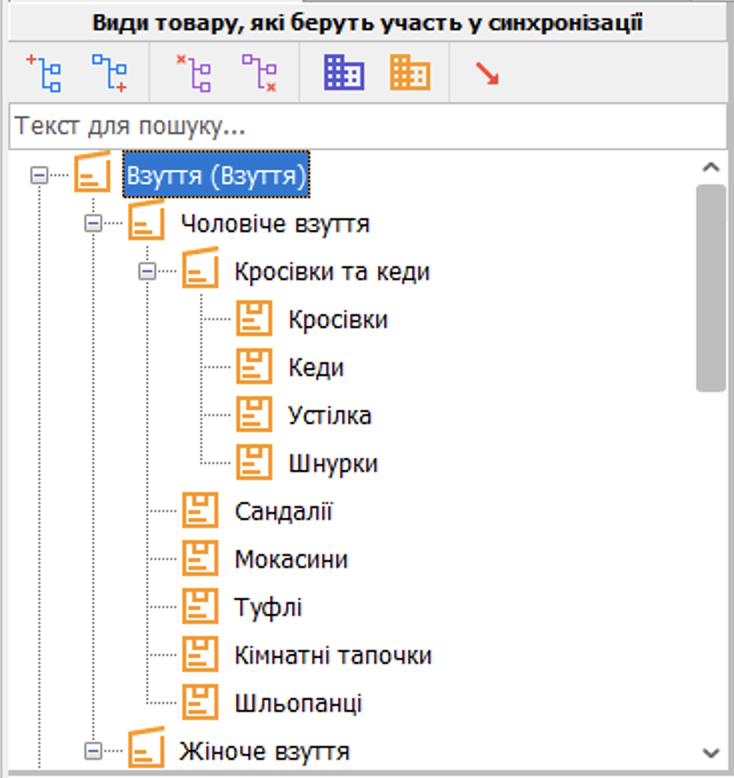Click the item icon next to Туфлі
The height and width of the screenshot is (778, 734).
[x=200, y=606]
